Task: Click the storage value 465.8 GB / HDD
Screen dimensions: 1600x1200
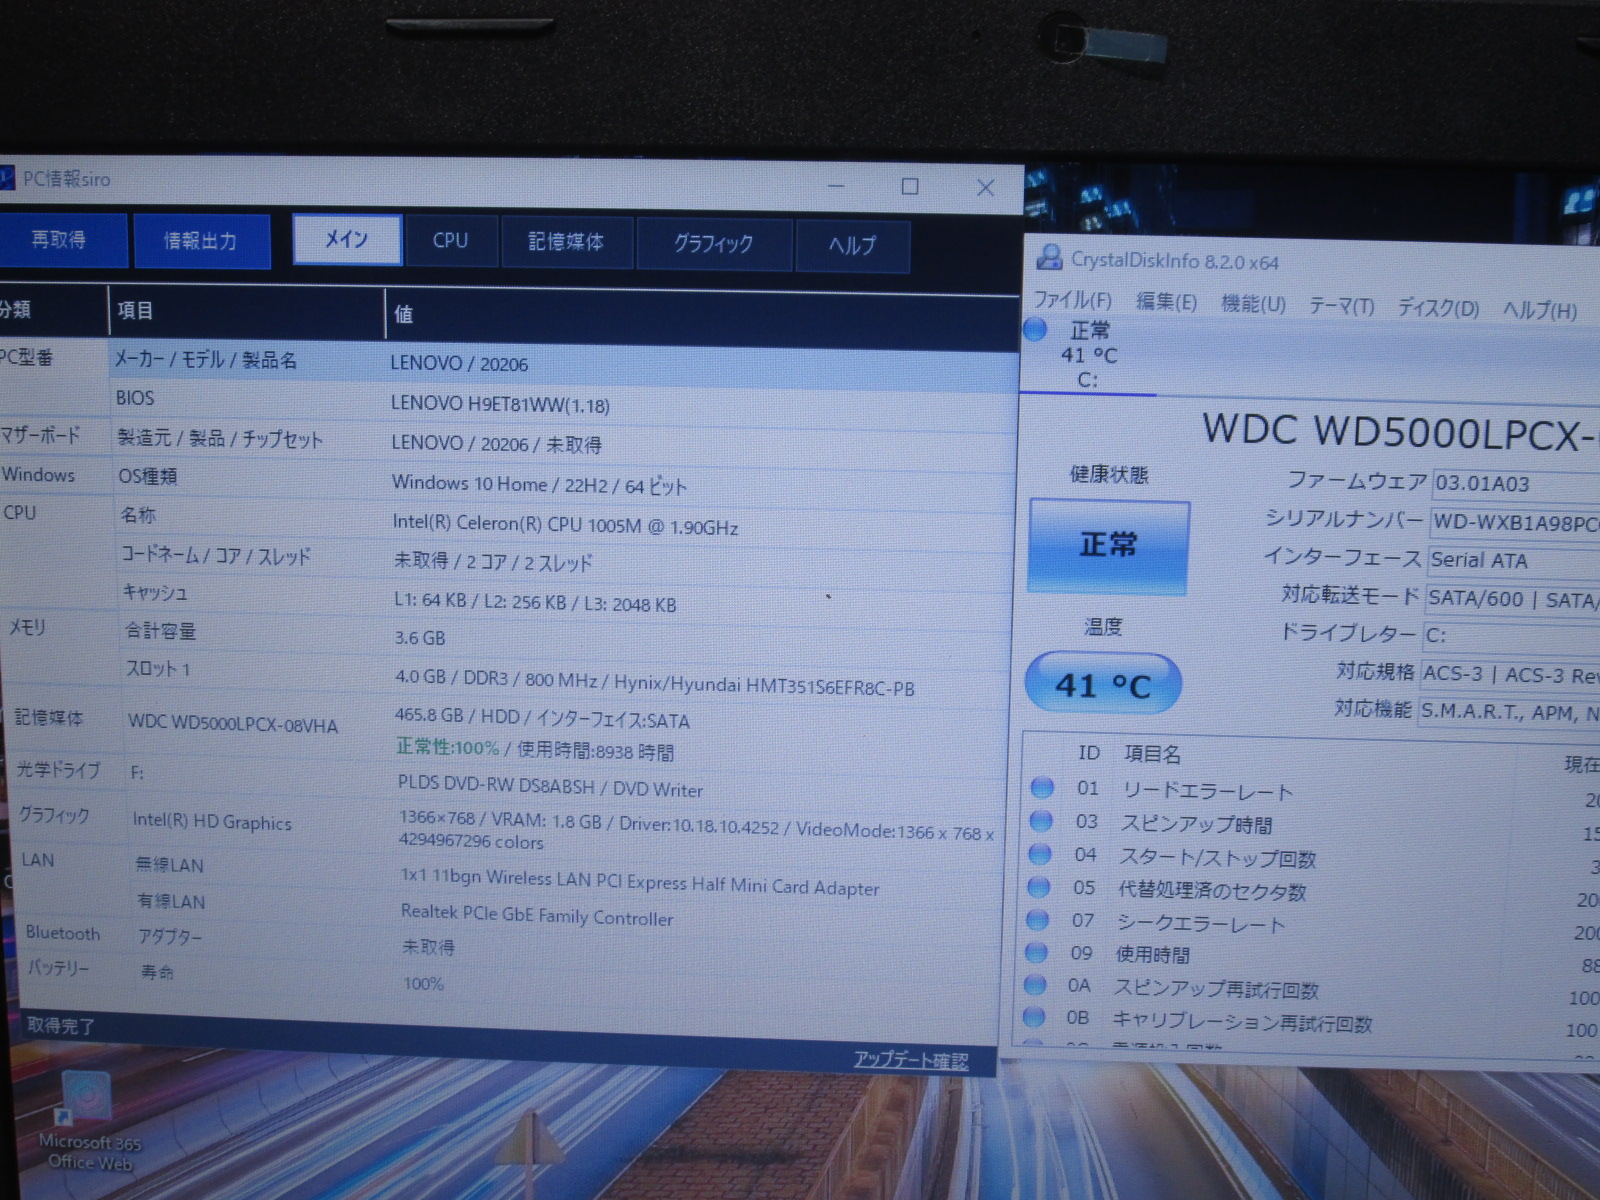Action: (543, 719)
